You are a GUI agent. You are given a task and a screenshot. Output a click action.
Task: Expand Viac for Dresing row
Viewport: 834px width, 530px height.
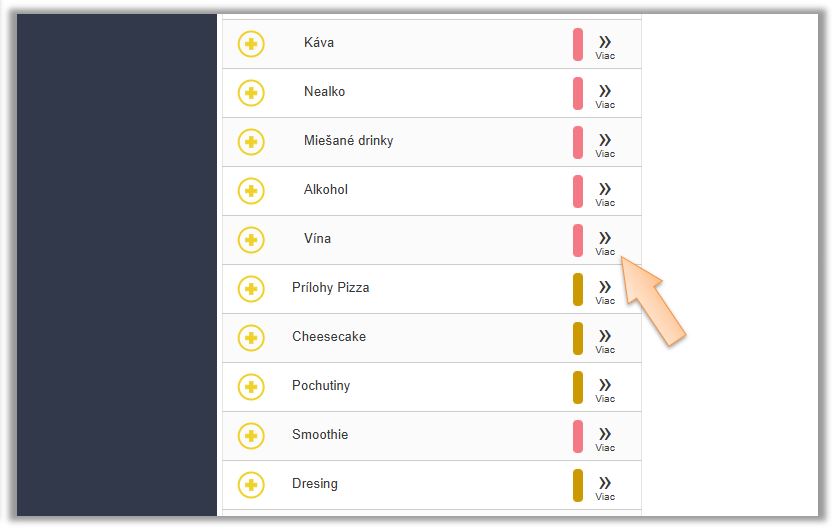point(605,487)
